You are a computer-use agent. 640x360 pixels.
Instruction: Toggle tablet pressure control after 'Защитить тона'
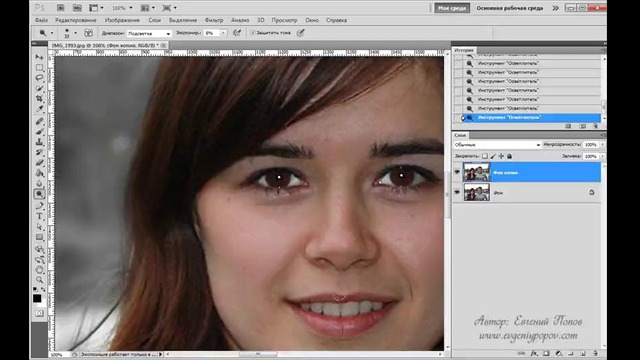pyautogui.click(x=300, y=33)
